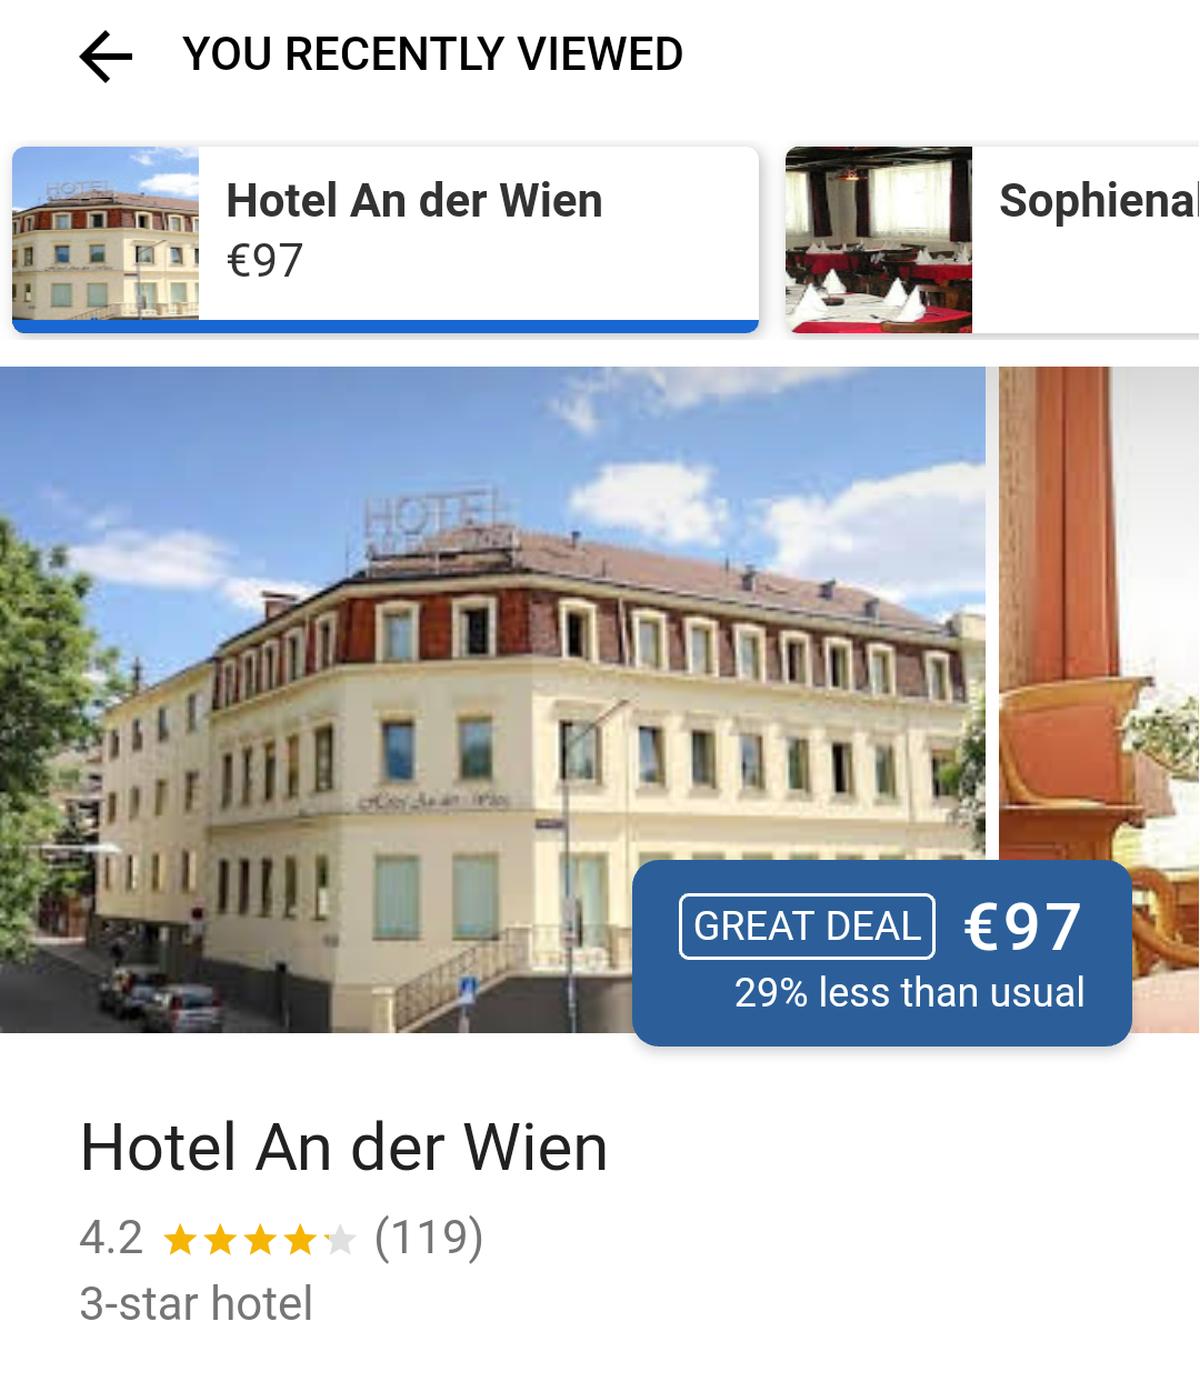Tap the Sophienalpe name text
The height and width of the screenshot is (1382, 1200).
(x=1099, y=201)
